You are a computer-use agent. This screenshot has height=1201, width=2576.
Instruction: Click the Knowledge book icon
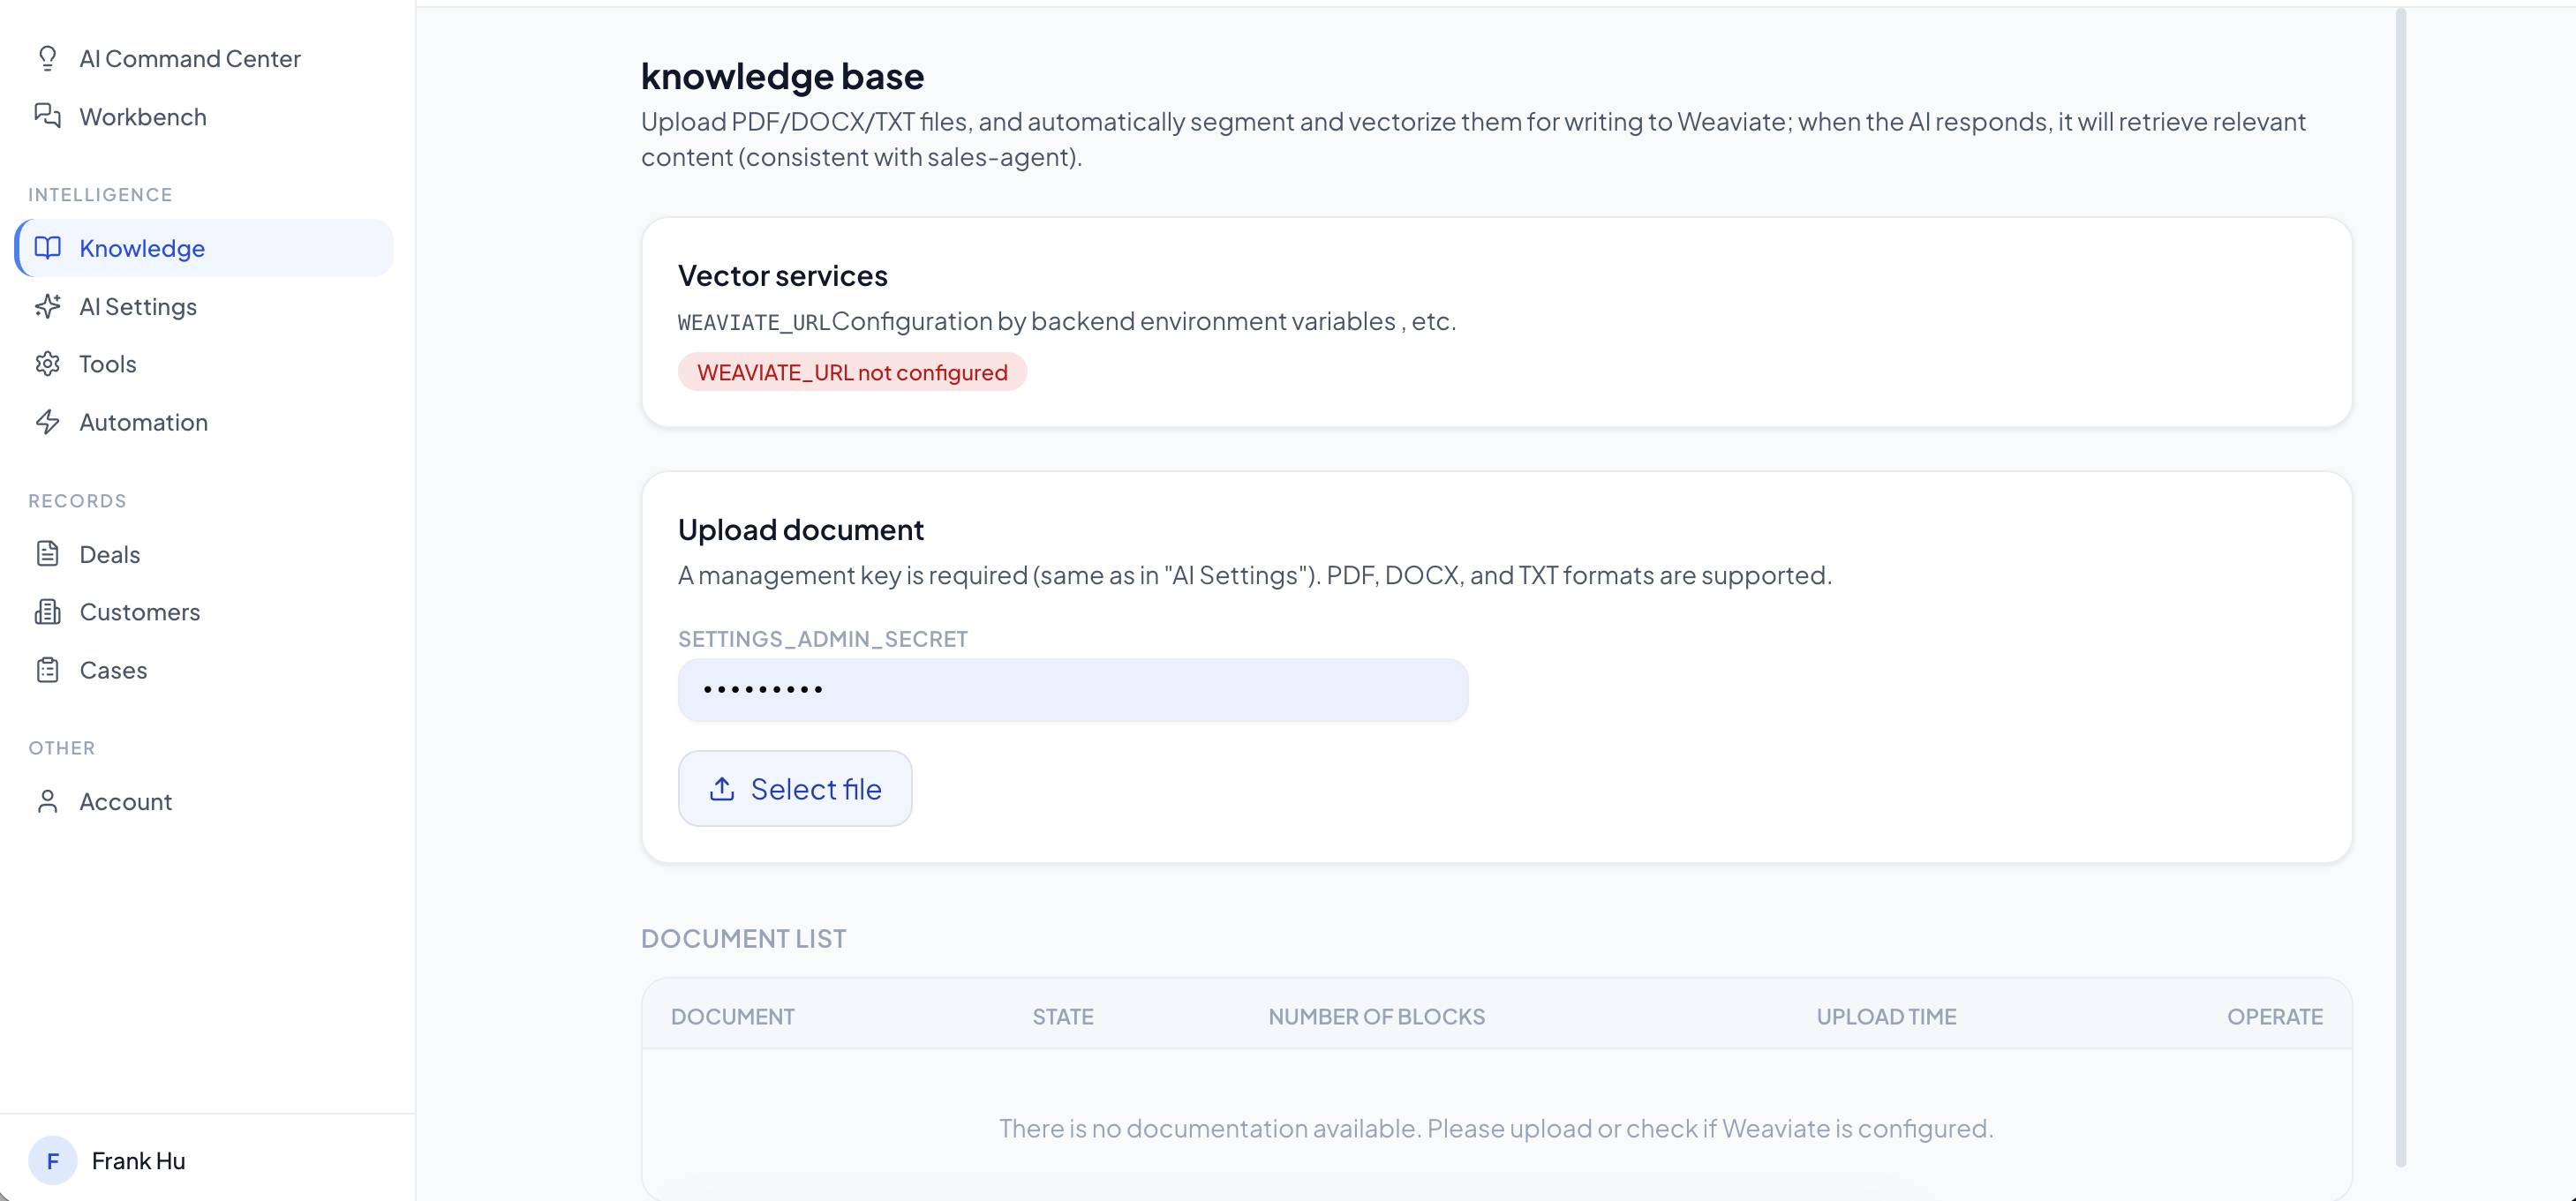47,248
